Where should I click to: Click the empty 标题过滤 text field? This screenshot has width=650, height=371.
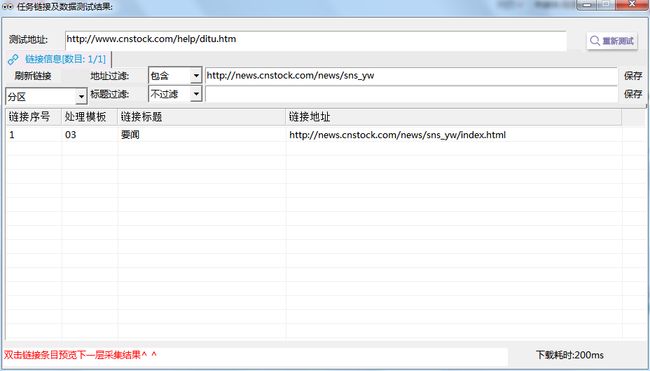(x=411, y=94)
